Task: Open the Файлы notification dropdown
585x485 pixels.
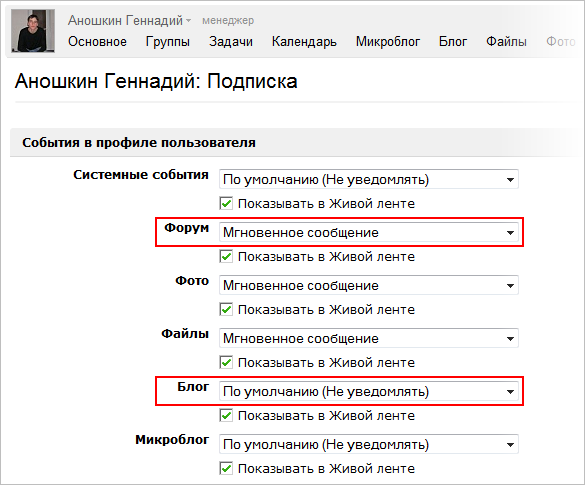Action: point(369,338)
